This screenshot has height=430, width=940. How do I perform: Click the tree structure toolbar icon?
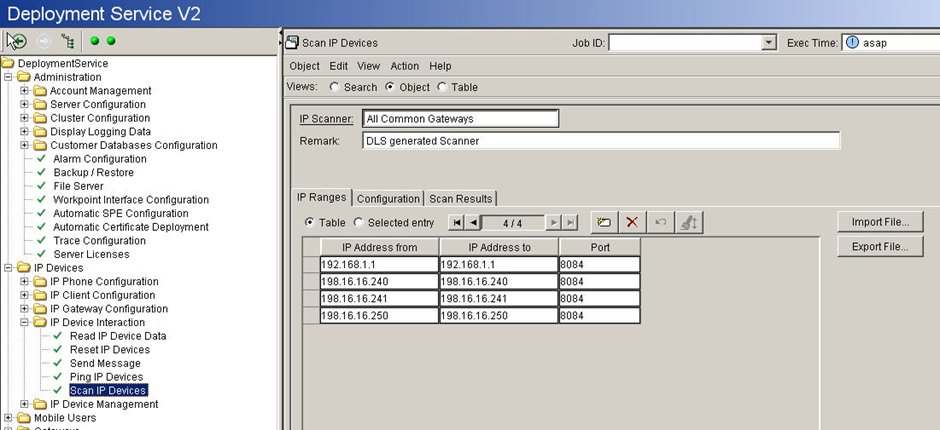coord(68,41)
